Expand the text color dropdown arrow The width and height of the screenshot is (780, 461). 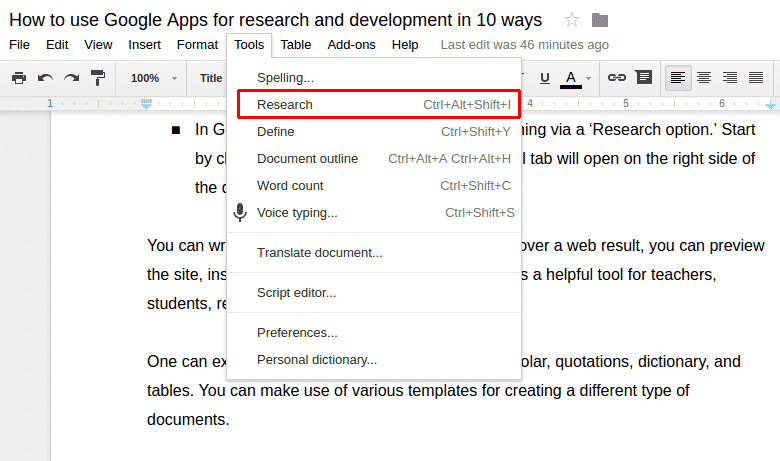[x=588, y=78]
